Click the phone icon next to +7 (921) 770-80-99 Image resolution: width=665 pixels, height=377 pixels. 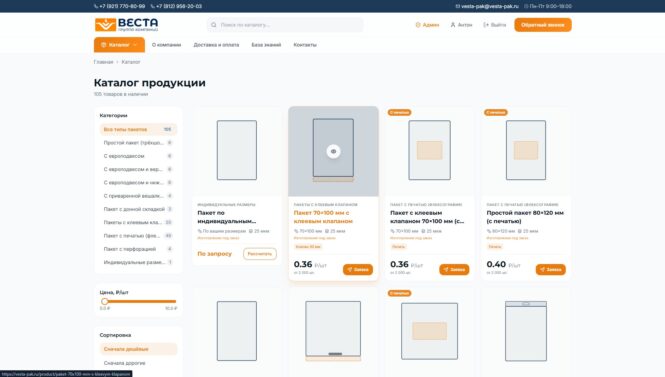[x=96, y=6]
